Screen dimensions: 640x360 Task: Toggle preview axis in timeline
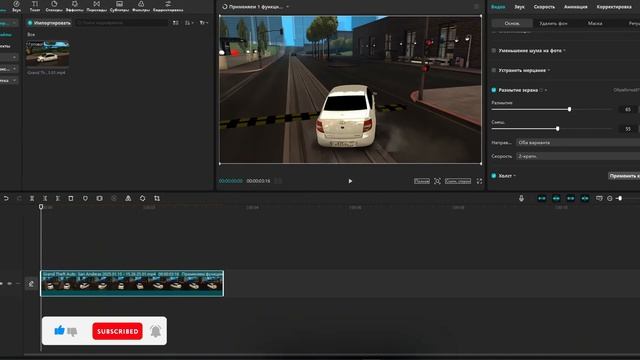tap(585, 198)
